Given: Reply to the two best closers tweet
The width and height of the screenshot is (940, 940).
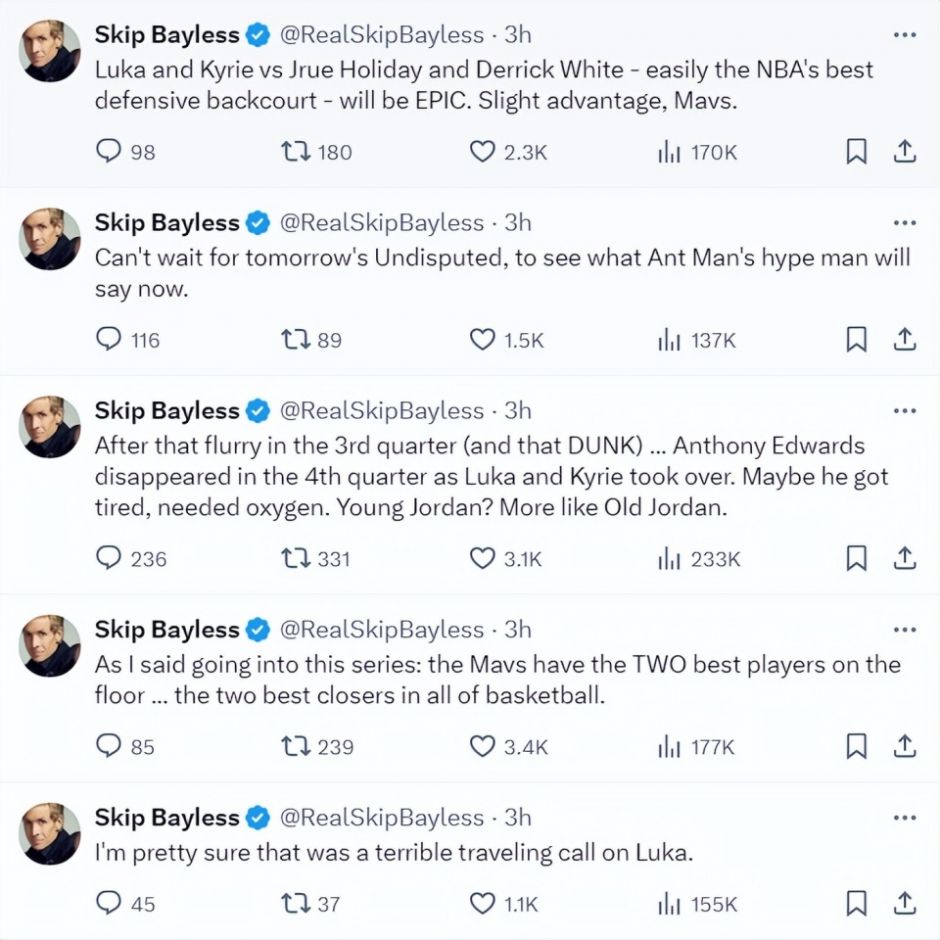Looking at the screenshot, I should coord(108,746).
